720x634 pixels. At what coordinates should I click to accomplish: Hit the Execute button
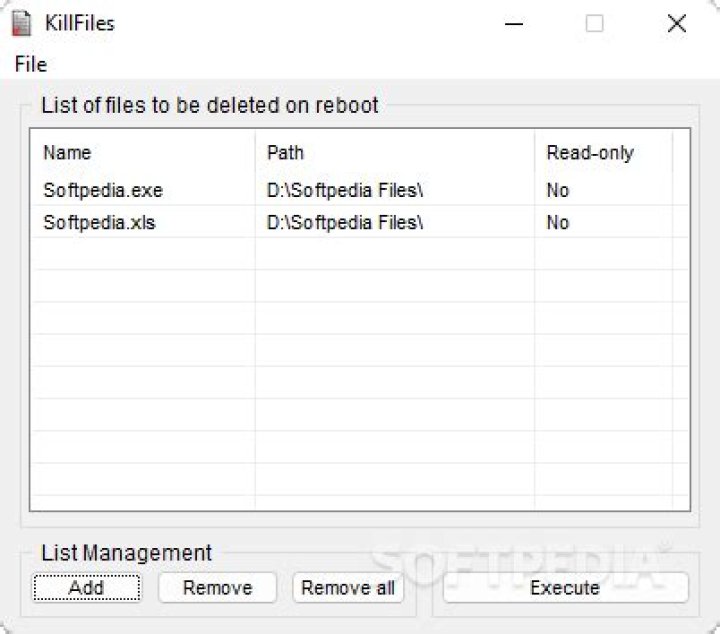click(x=565, y=588)
